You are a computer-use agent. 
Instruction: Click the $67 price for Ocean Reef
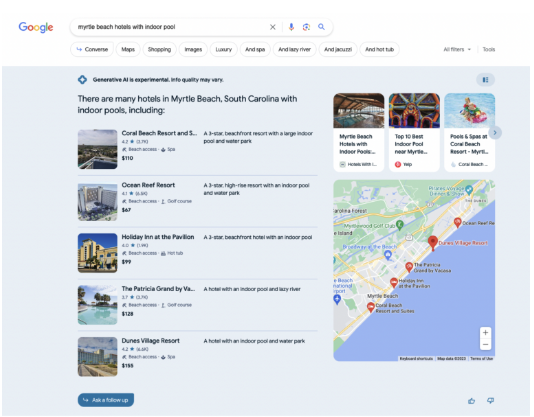pos(126,210)
